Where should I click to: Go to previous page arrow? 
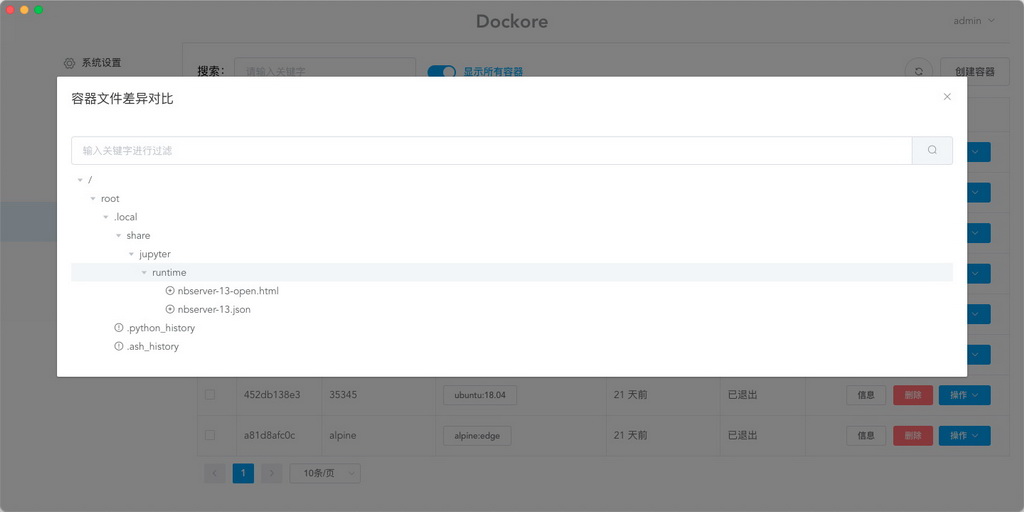coord(215,473)
